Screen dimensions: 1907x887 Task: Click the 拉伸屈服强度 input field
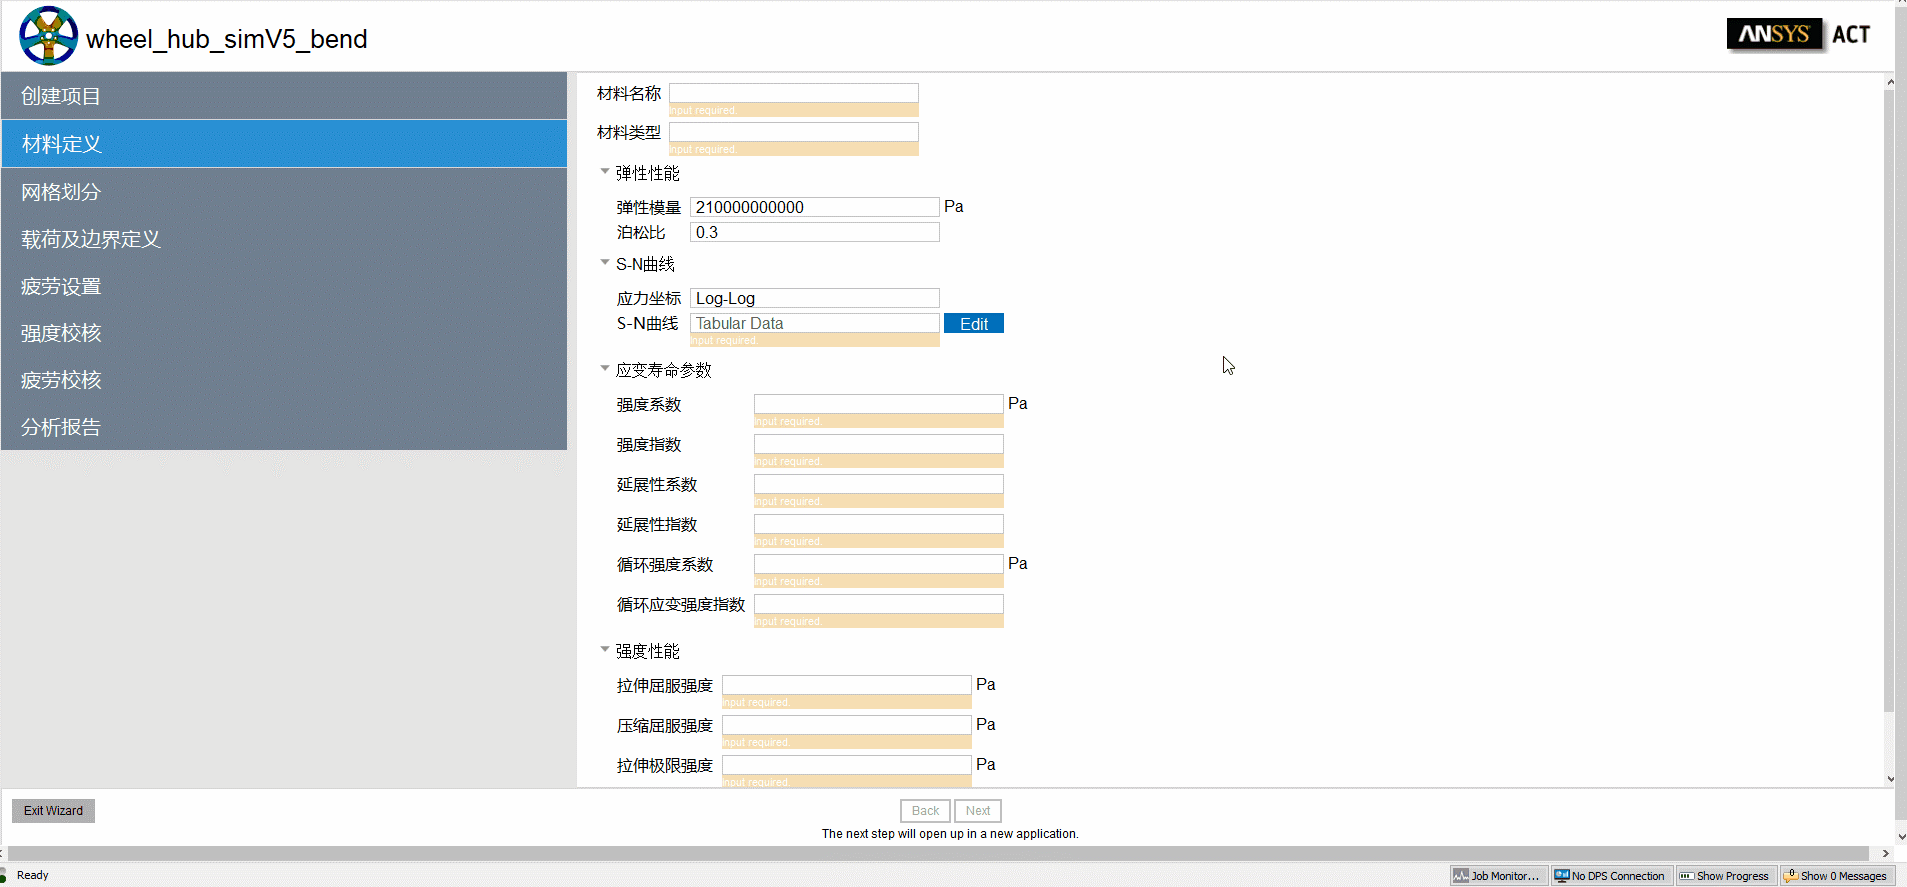coord(846,685)
